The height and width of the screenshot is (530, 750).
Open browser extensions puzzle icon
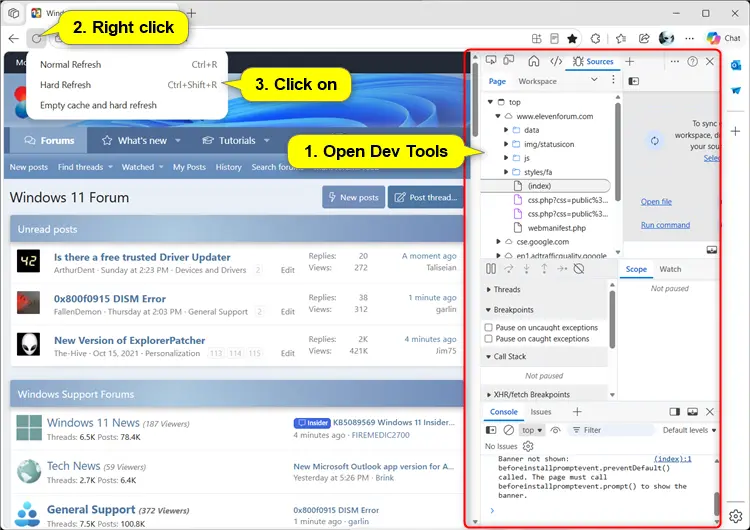(x=596, y=39)
